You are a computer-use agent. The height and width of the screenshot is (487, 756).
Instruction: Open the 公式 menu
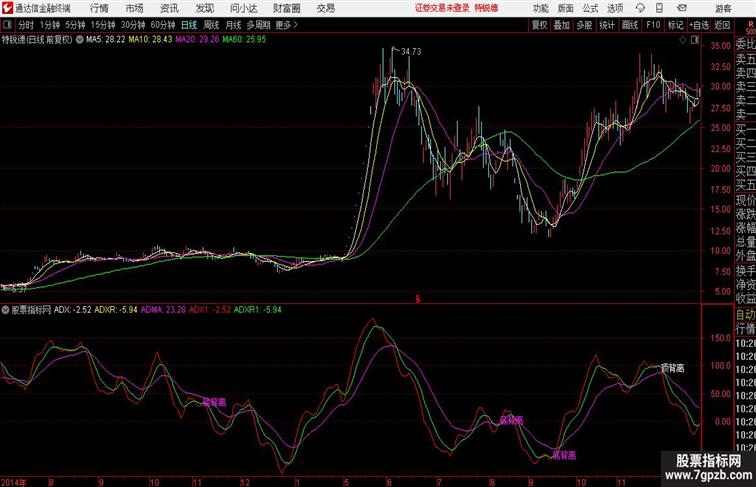click(x=590, y=8)
